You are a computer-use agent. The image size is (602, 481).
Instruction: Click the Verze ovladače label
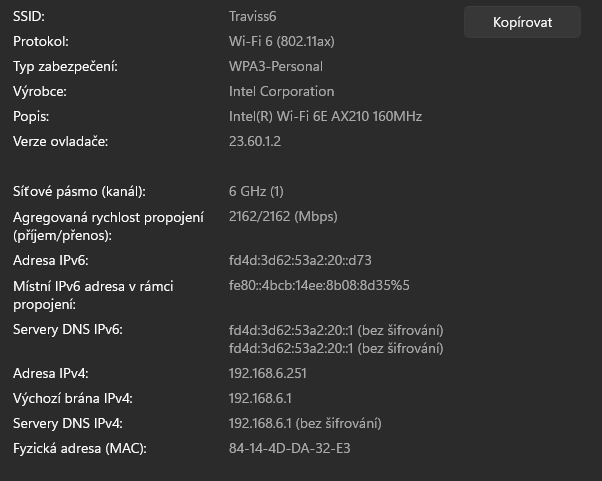60,141
